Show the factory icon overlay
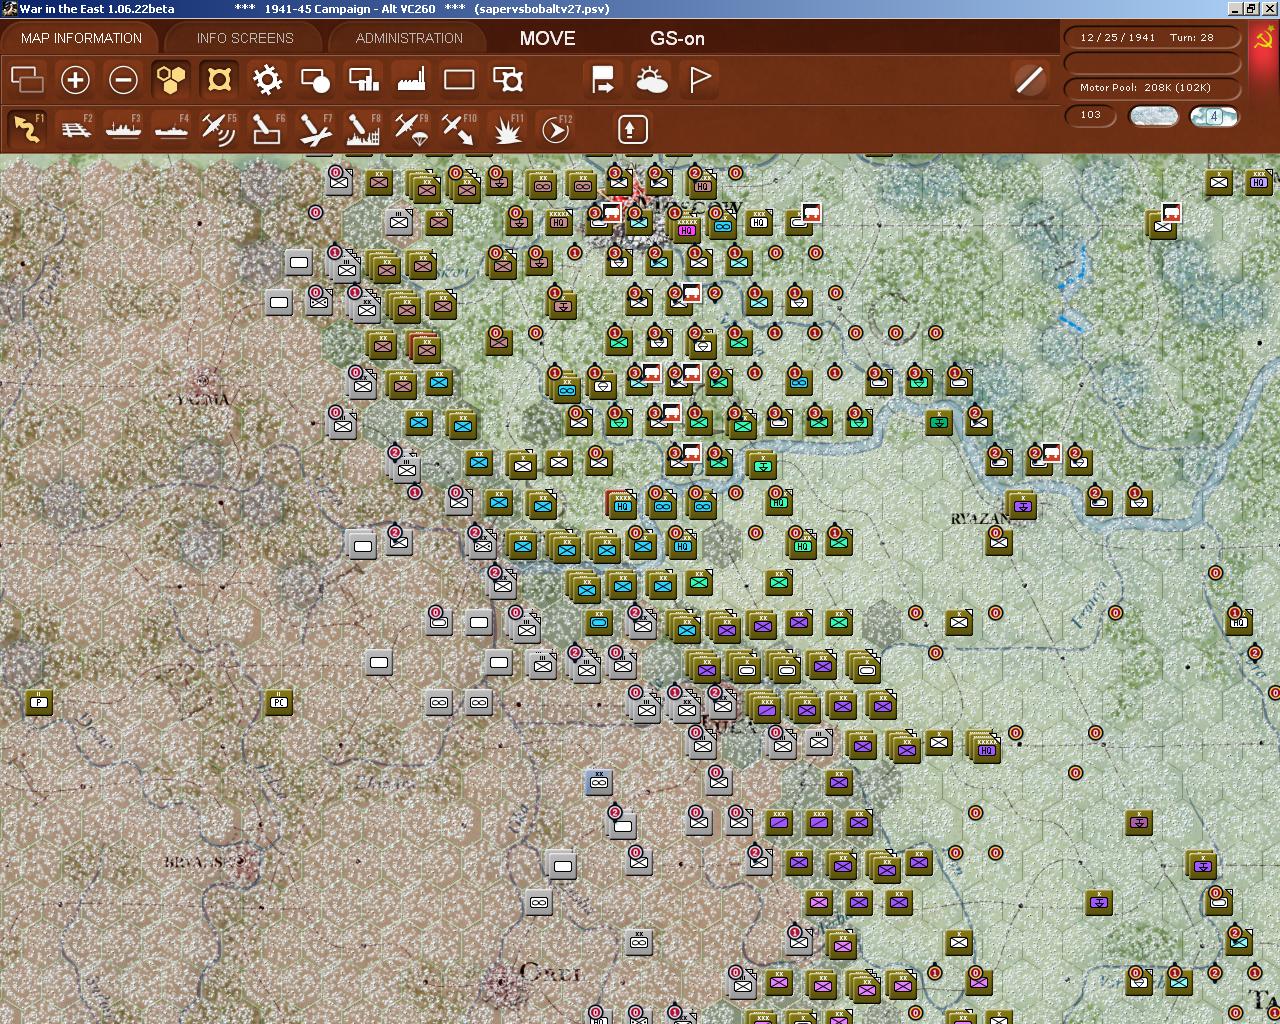This screenshot has height=1024, width=1280. [411, 80]
